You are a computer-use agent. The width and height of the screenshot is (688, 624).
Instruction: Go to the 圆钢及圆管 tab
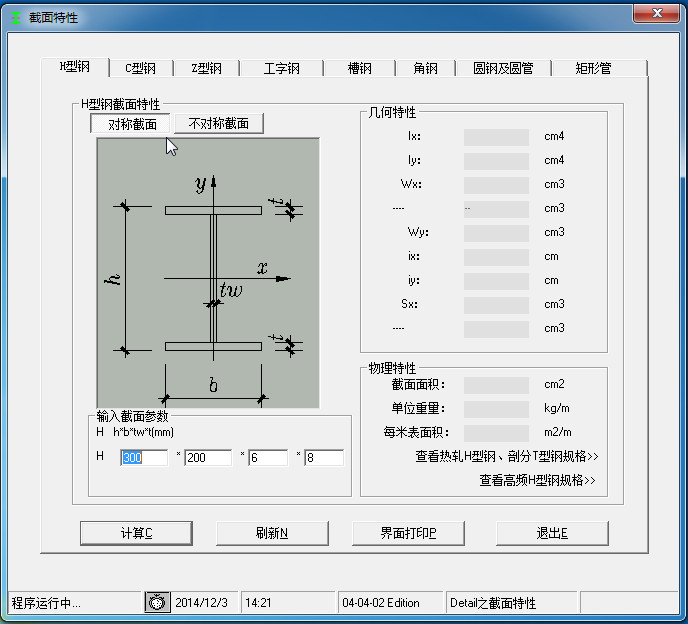click(x=503, y=68)
